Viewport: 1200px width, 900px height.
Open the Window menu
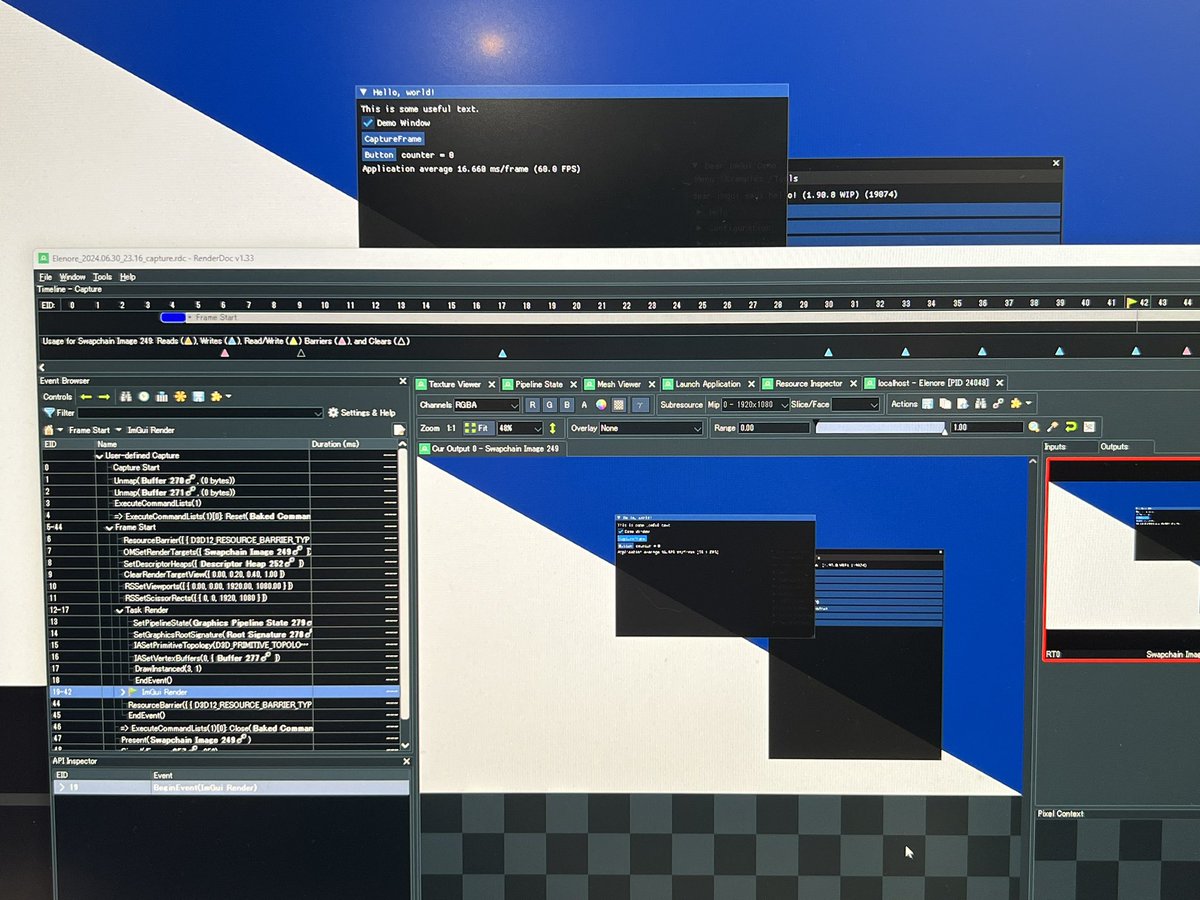point(72,277)
